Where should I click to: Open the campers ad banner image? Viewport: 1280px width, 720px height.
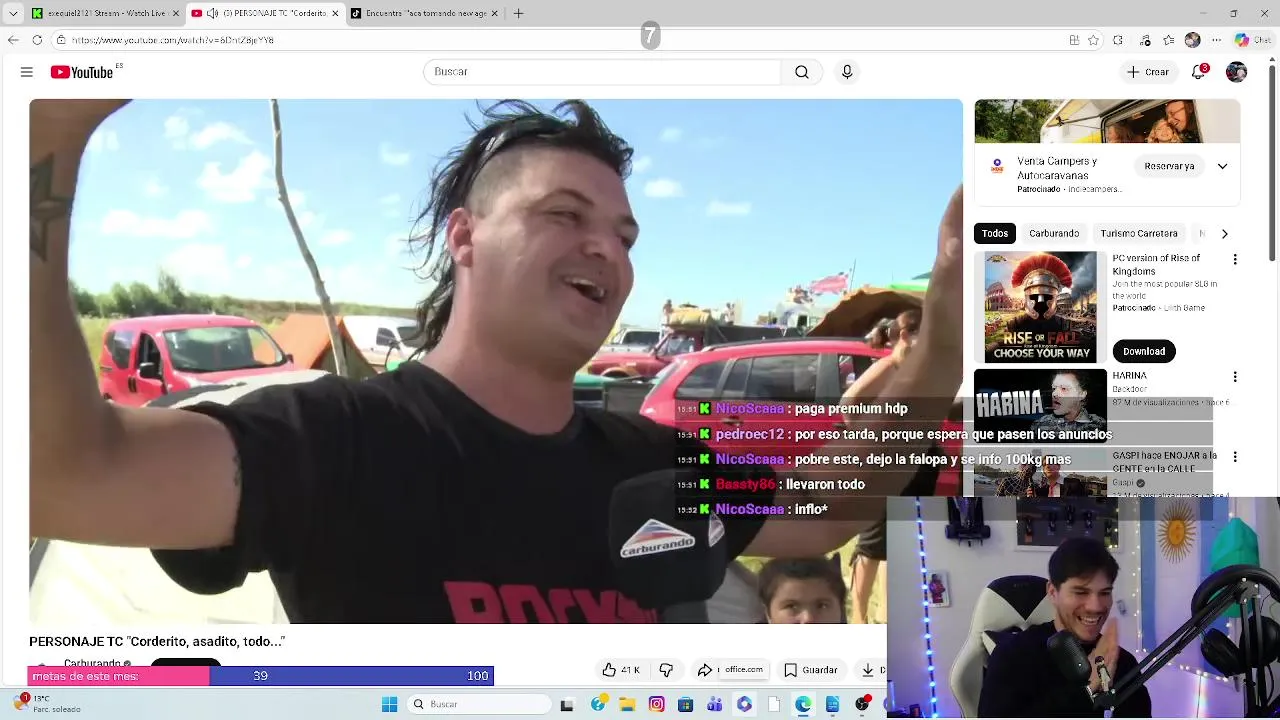click(x=1107, y=122)
